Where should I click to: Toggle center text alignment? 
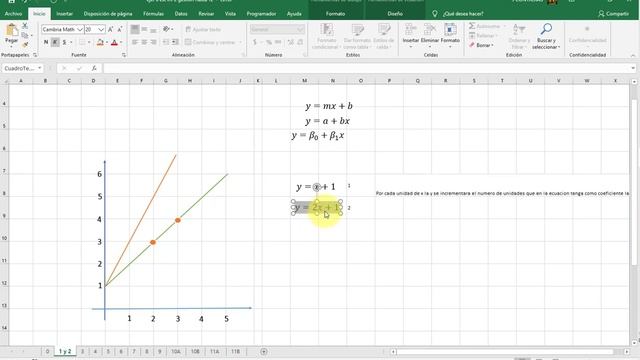tap(144, 42)
